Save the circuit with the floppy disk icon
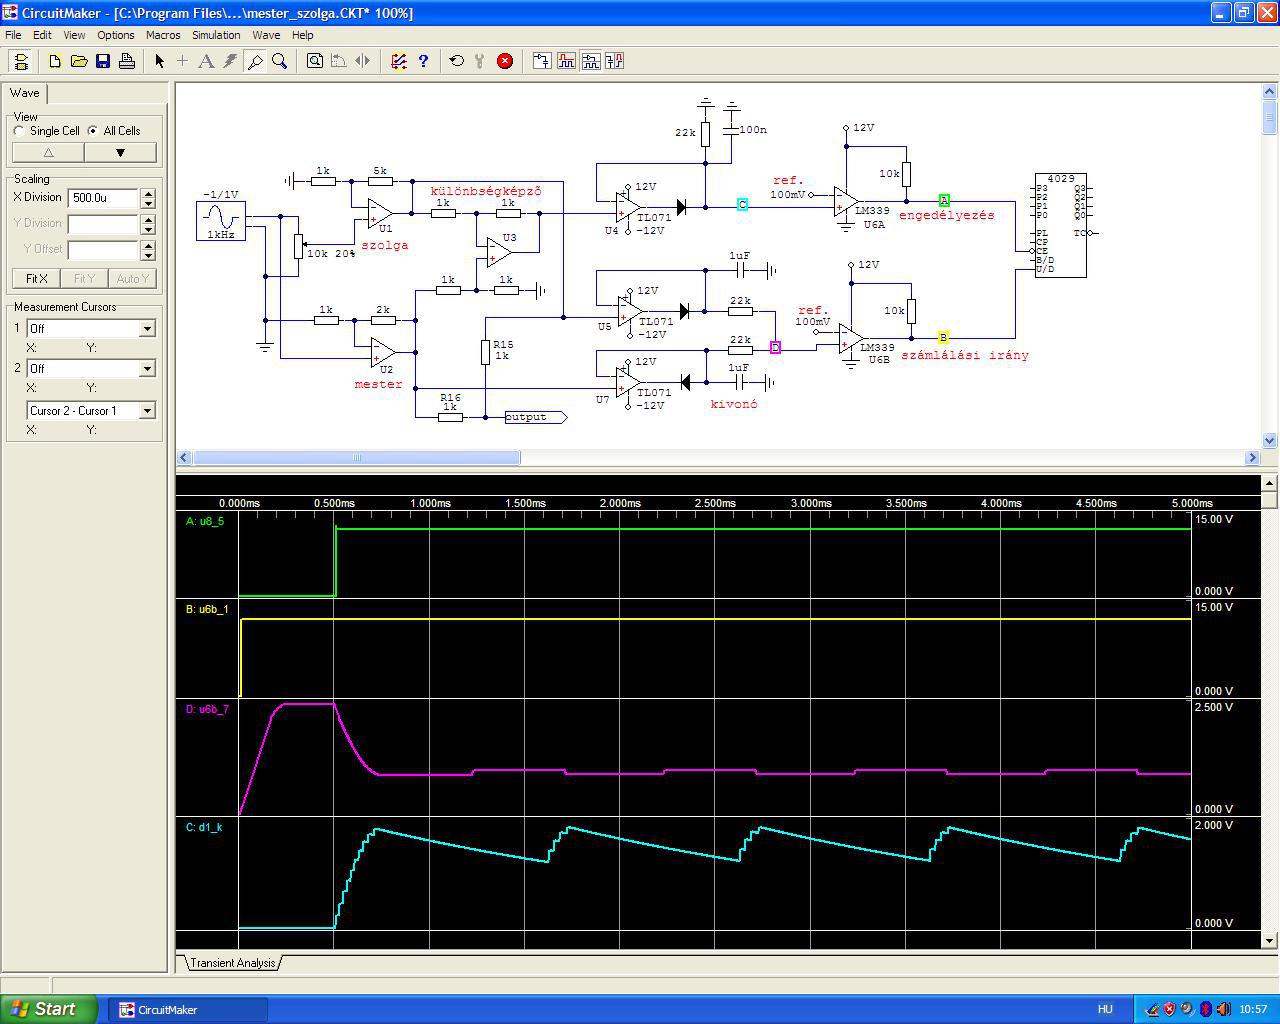The width and height of the screenshot is (1280, 1024). pyautogui.click(x=103, y=61)
